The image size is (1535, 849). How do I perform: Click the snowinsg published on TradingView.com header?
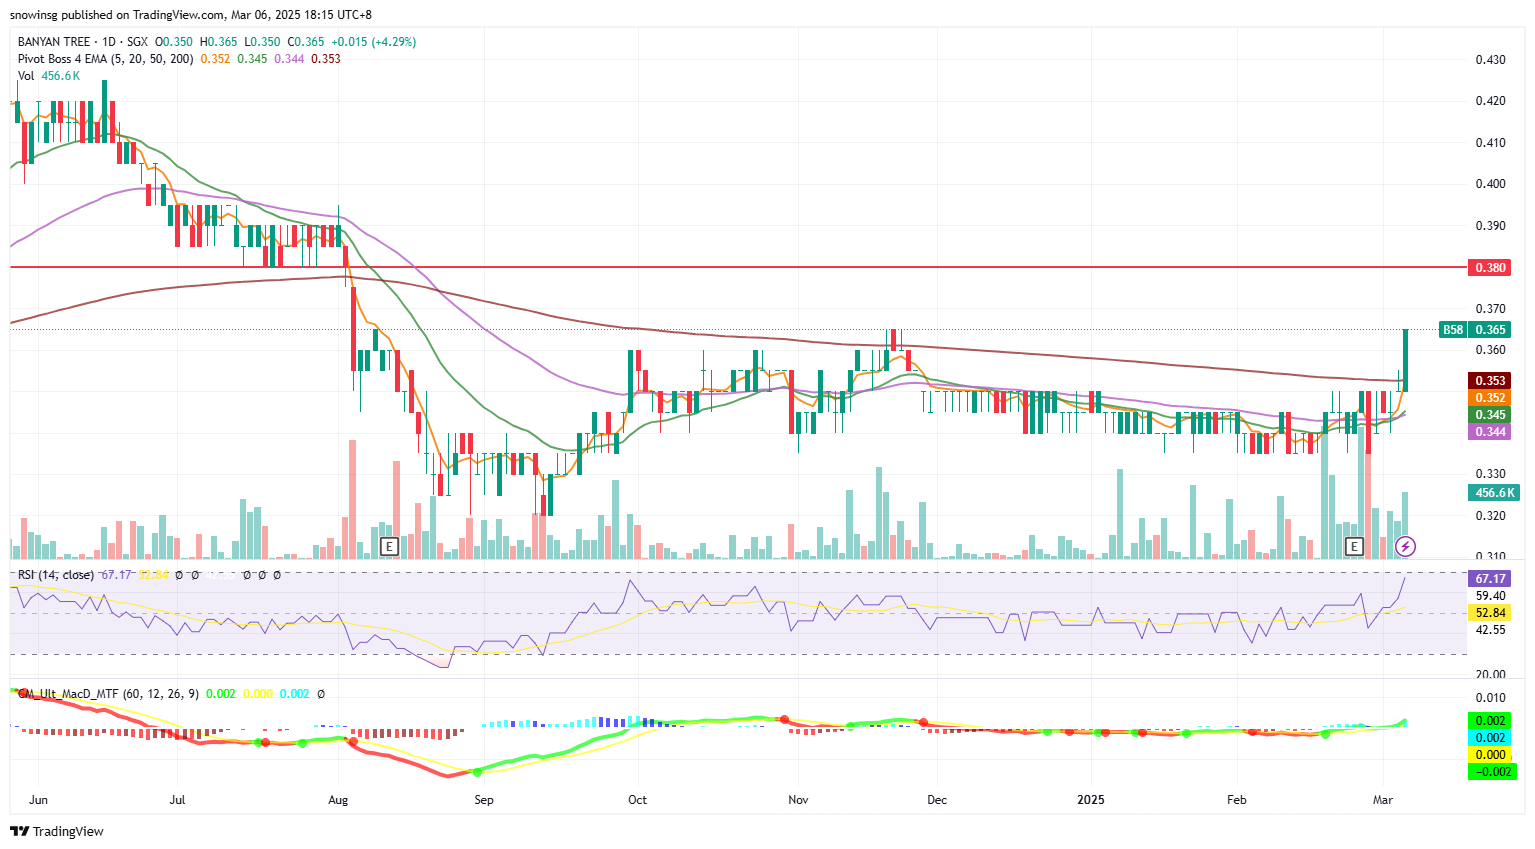190,15
